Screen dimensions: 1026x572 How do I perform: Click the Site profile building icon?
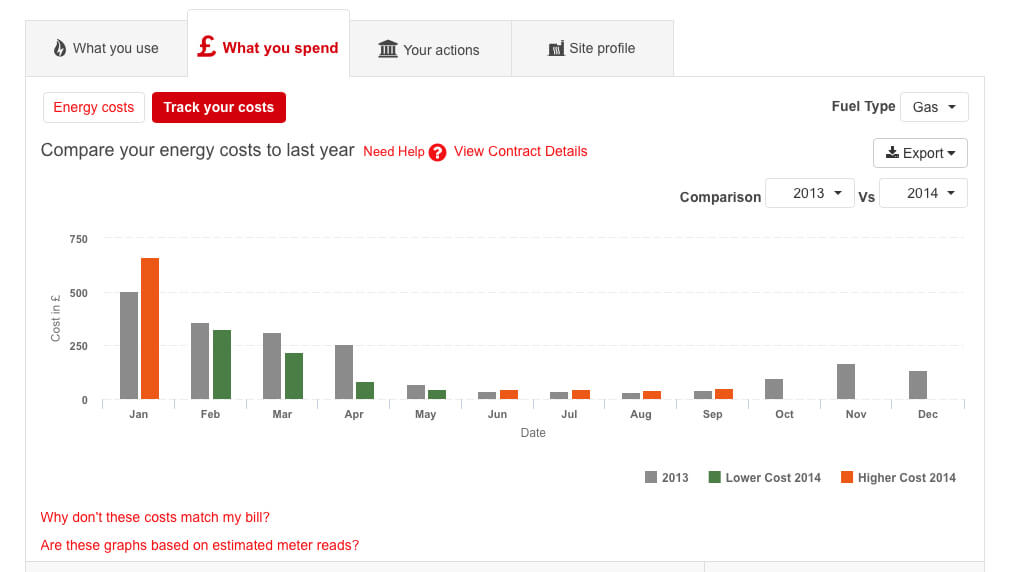click(556, 48)
